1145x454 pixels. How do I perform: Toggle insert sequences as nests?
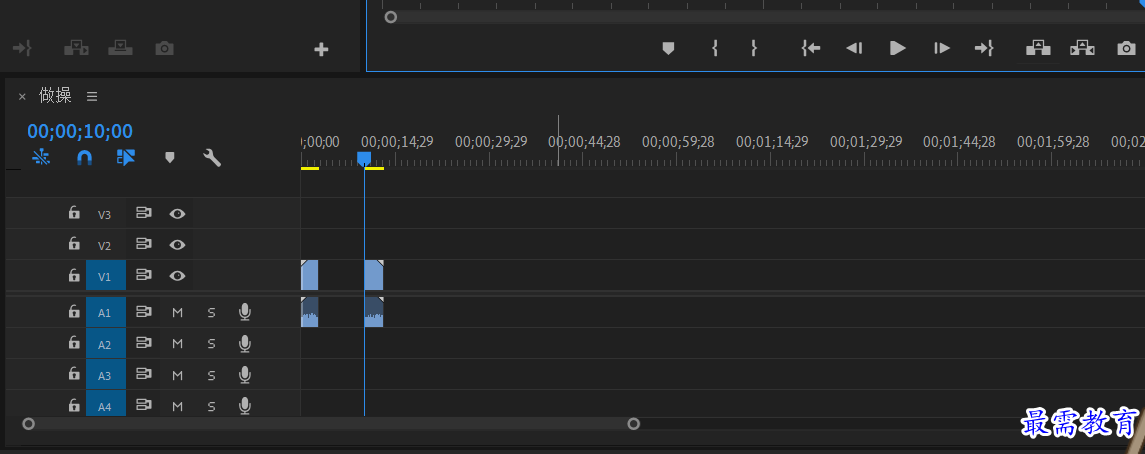click(42, 158)
